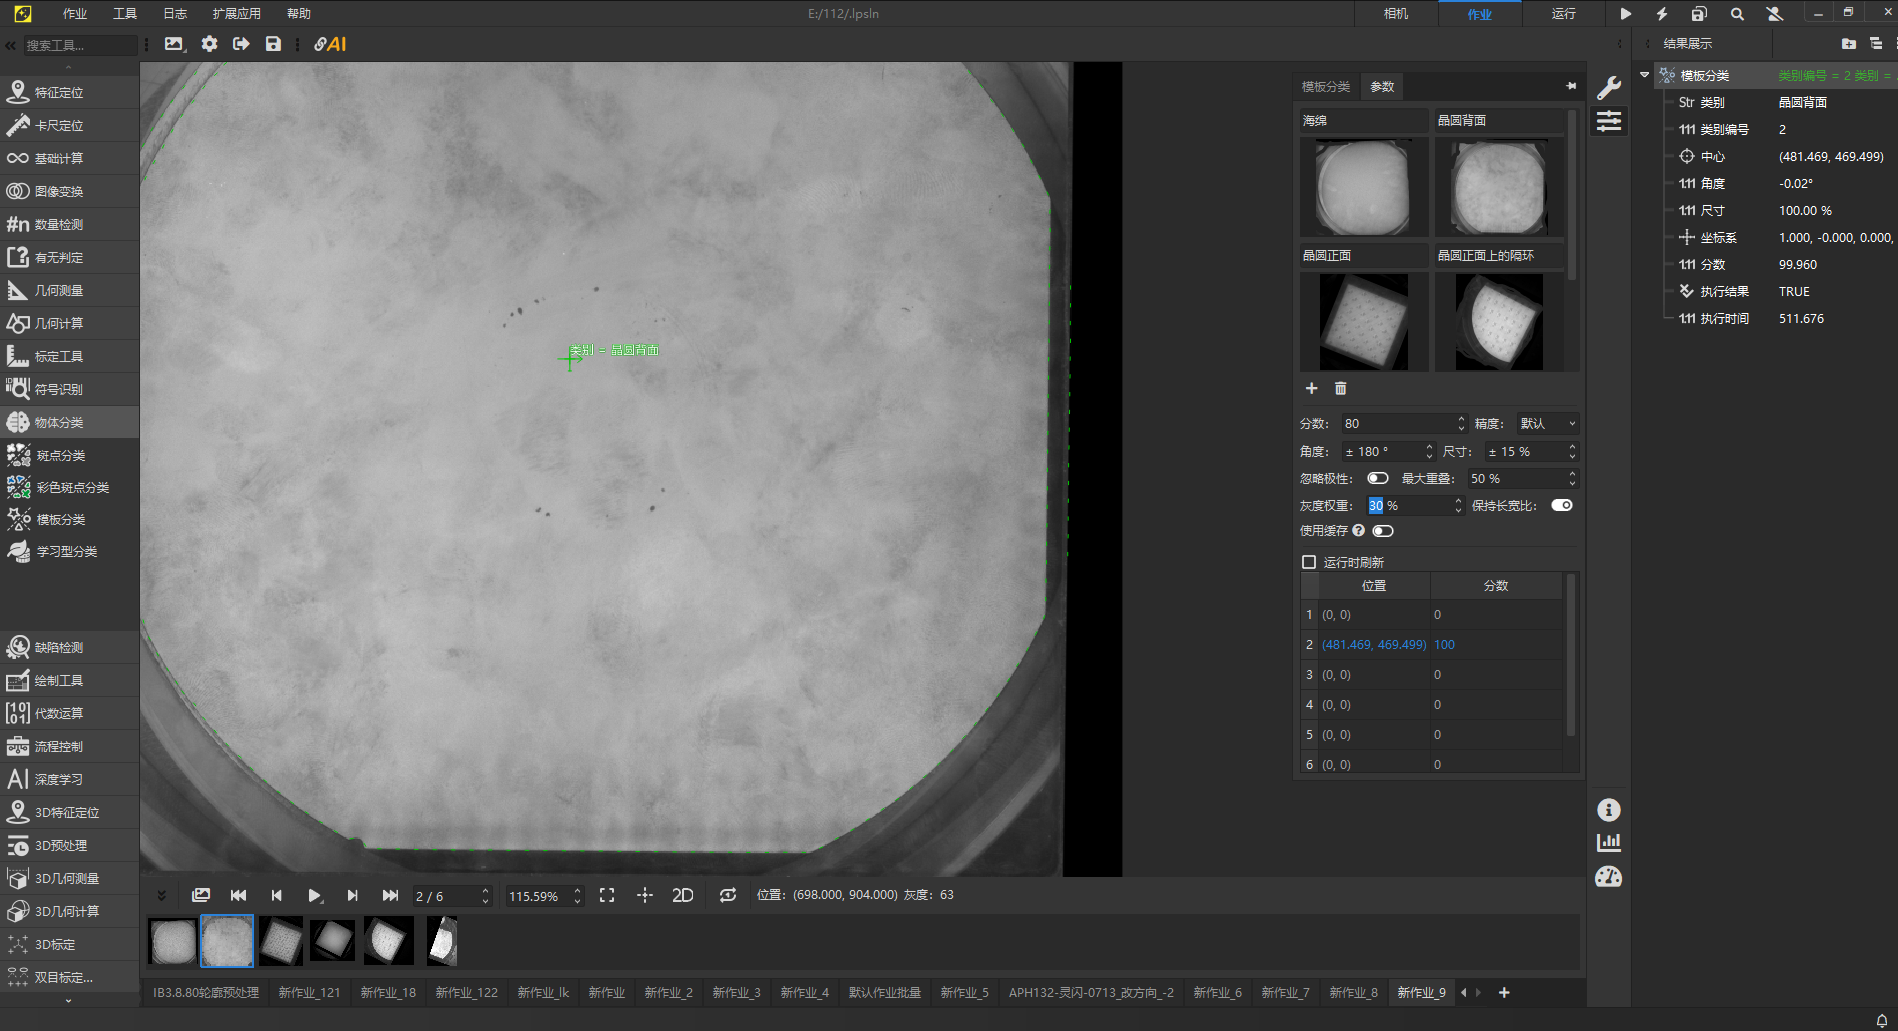Select 深度学习 in the left tool list
This screenshot has width=1898, height=1031.
click(69, 780)
